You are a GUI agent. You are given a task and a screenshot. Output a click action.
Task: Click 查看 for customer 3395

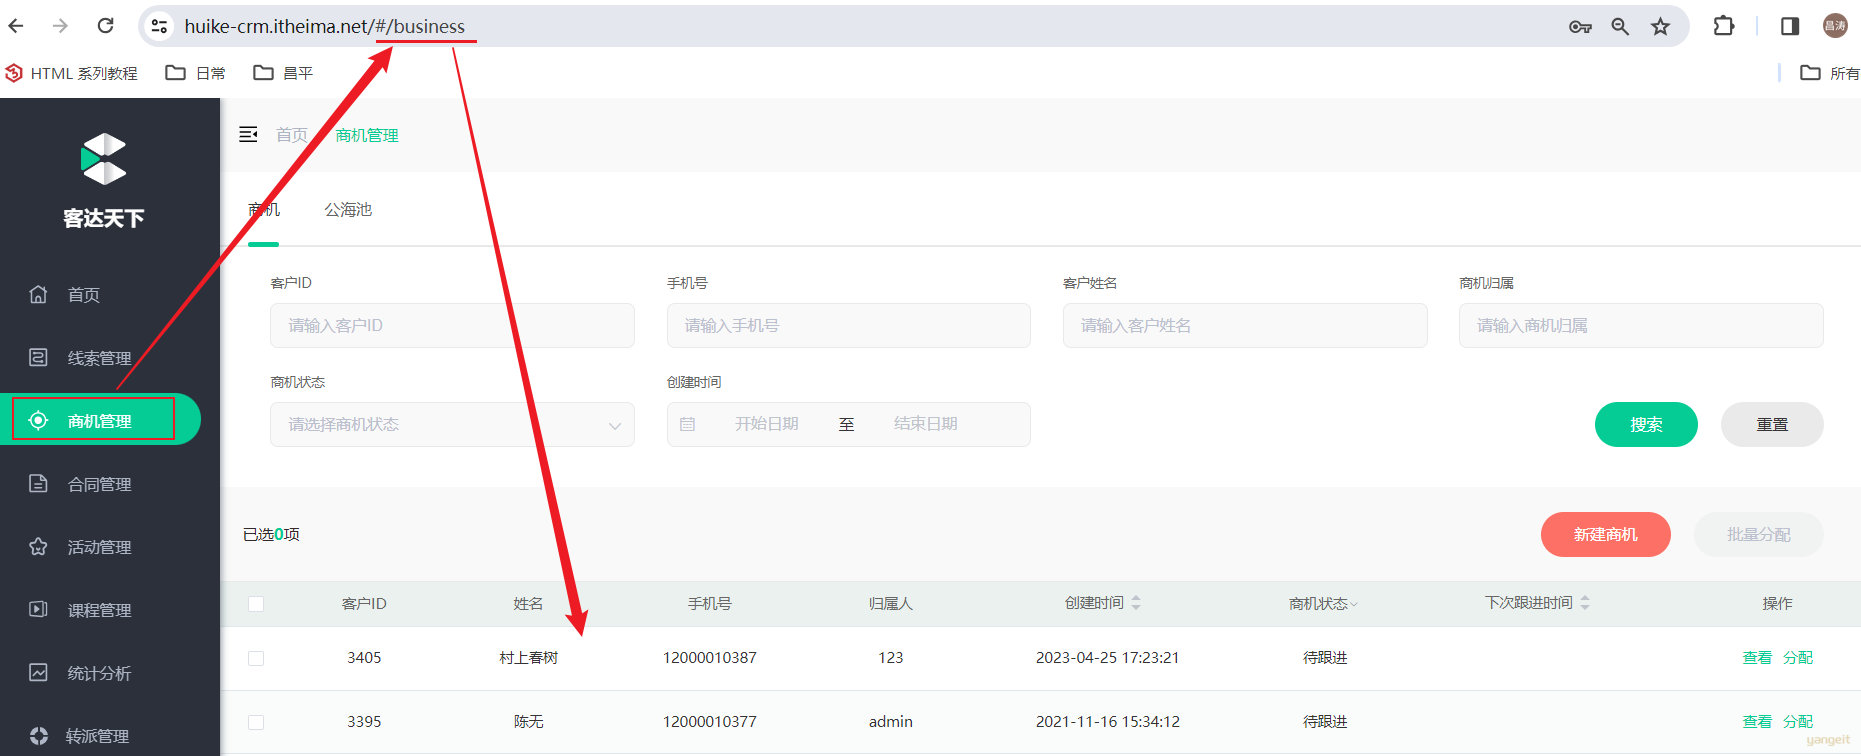(x=1757, y=722)
